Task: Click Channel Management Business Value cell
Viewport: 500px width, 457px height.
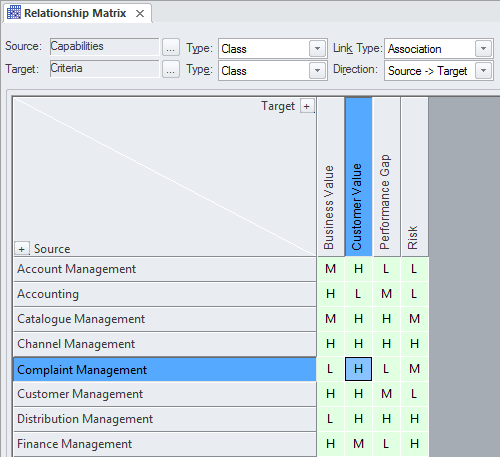Action: [331, 344]
